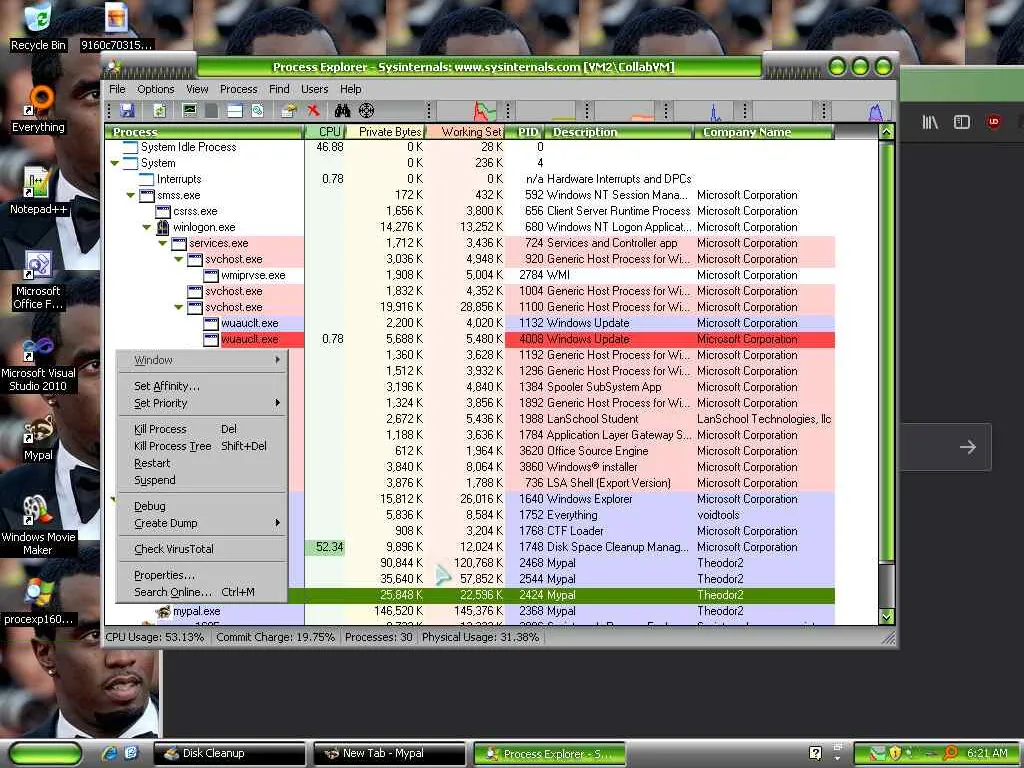
Task: Choose Suspend from the context menu
Action: click(x=202, y=480)
